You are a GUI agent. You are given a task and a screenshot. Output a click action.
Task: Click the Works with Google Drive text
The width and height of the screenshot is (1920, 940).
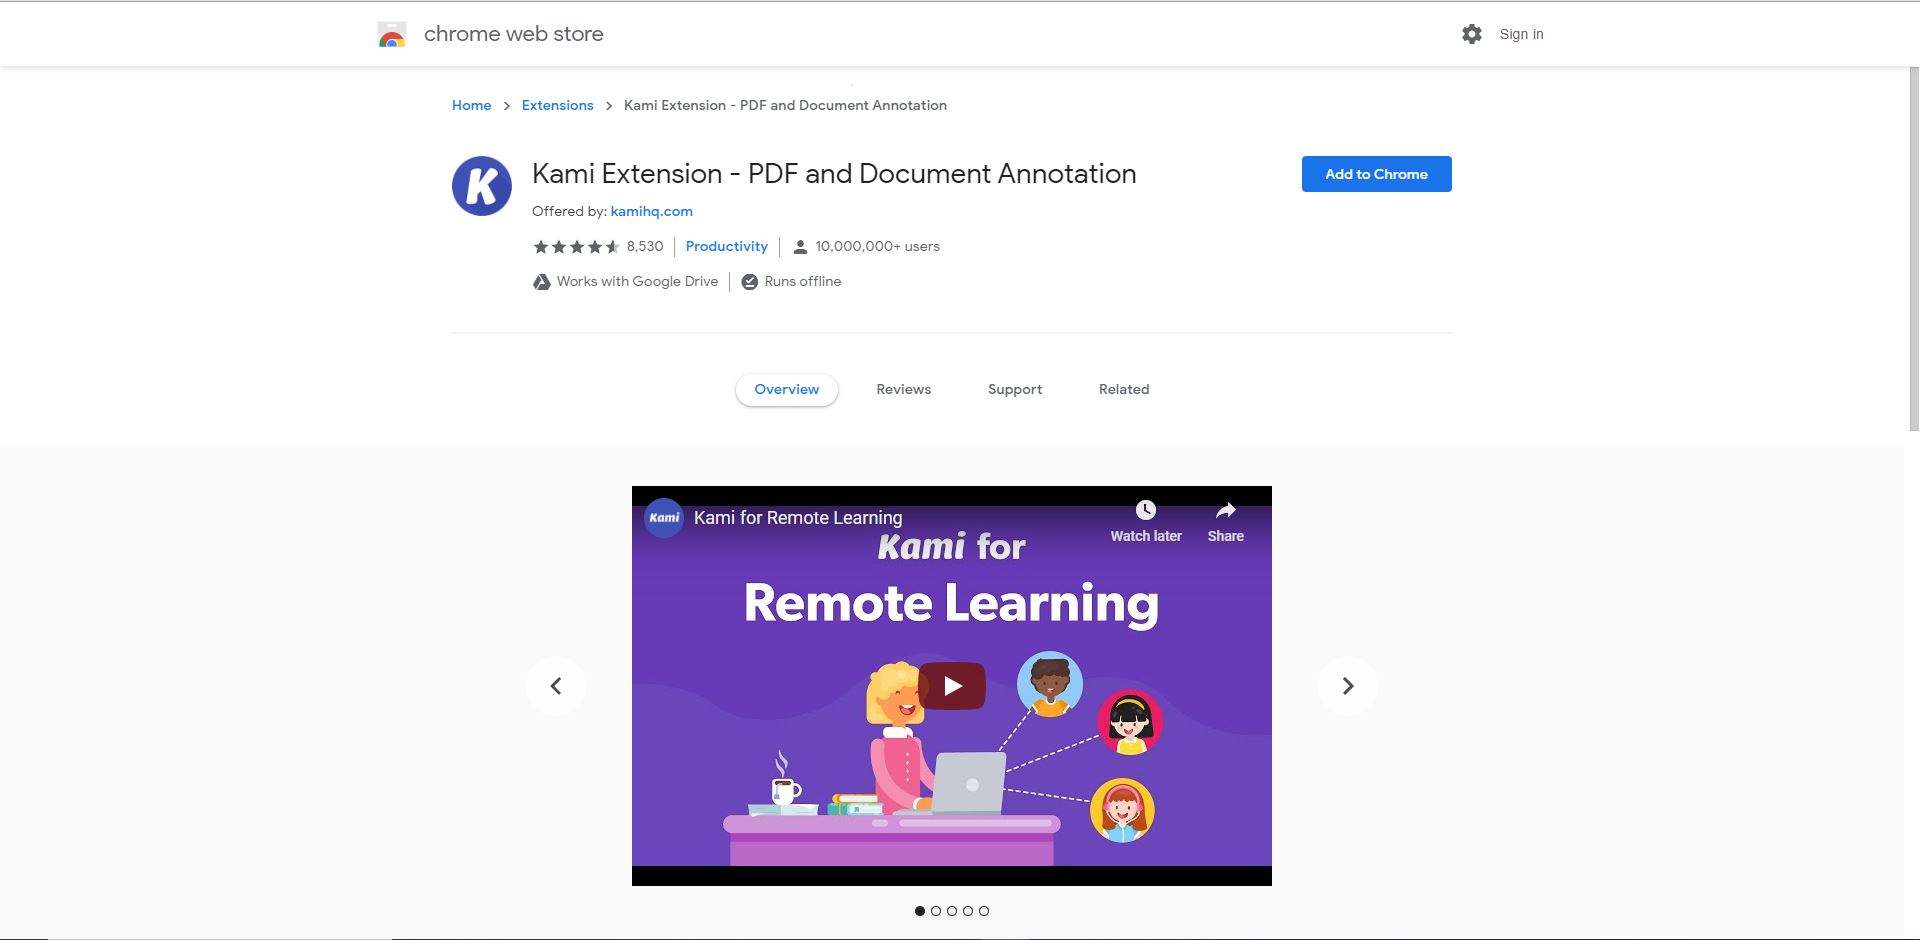637,282
